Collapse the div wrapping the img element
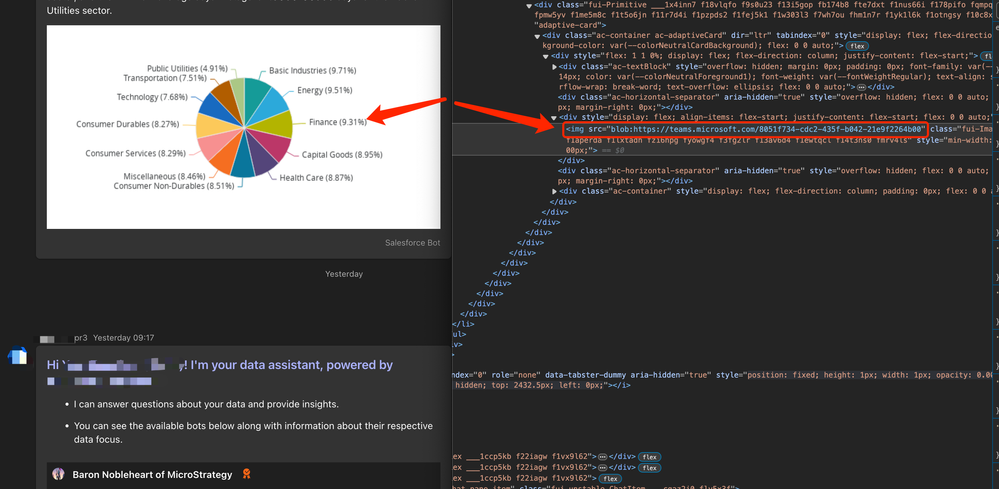999x489 pixels. [554, 117]
